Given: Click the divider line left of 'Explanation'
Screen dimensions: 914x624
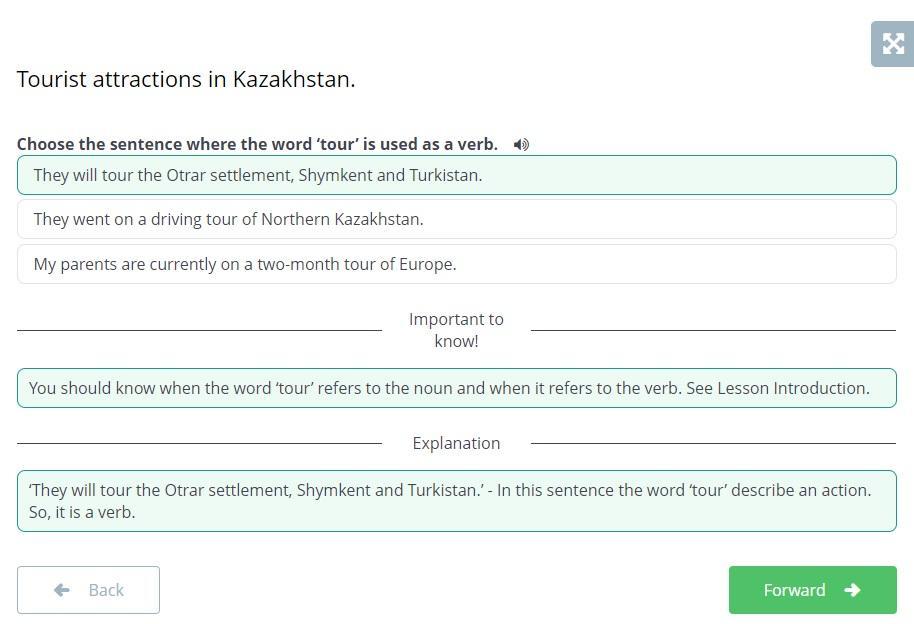Looking at the screenshot, I should point(199,443).
